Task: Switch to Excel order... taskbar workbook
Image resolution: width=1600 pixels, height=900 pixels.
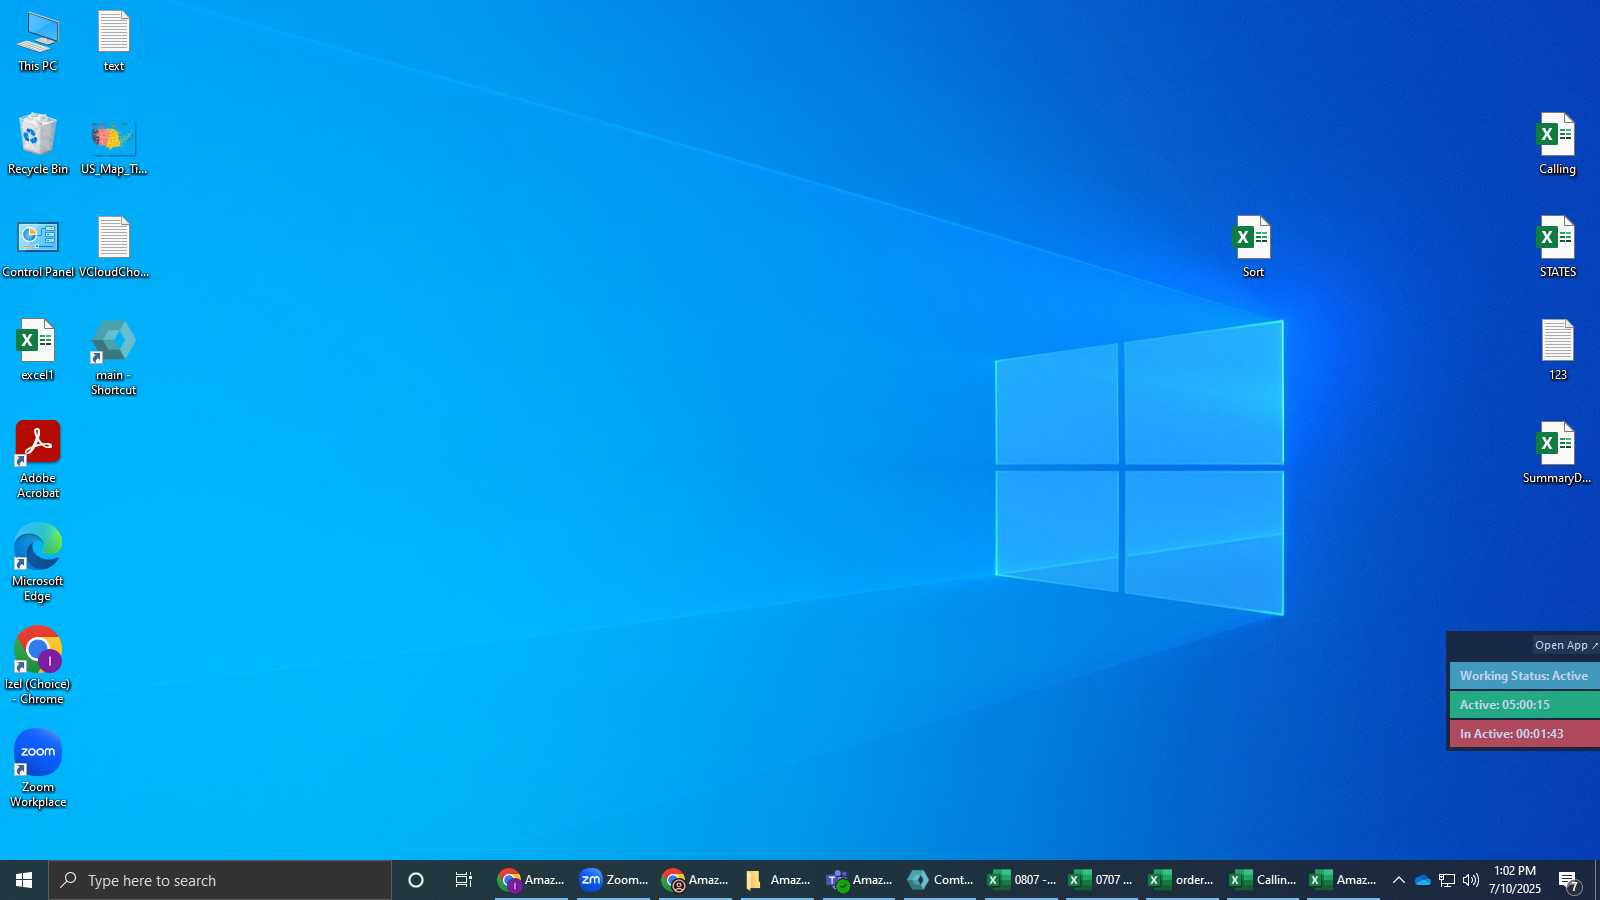Action: pyautogui.click(x=1182, y=880)
